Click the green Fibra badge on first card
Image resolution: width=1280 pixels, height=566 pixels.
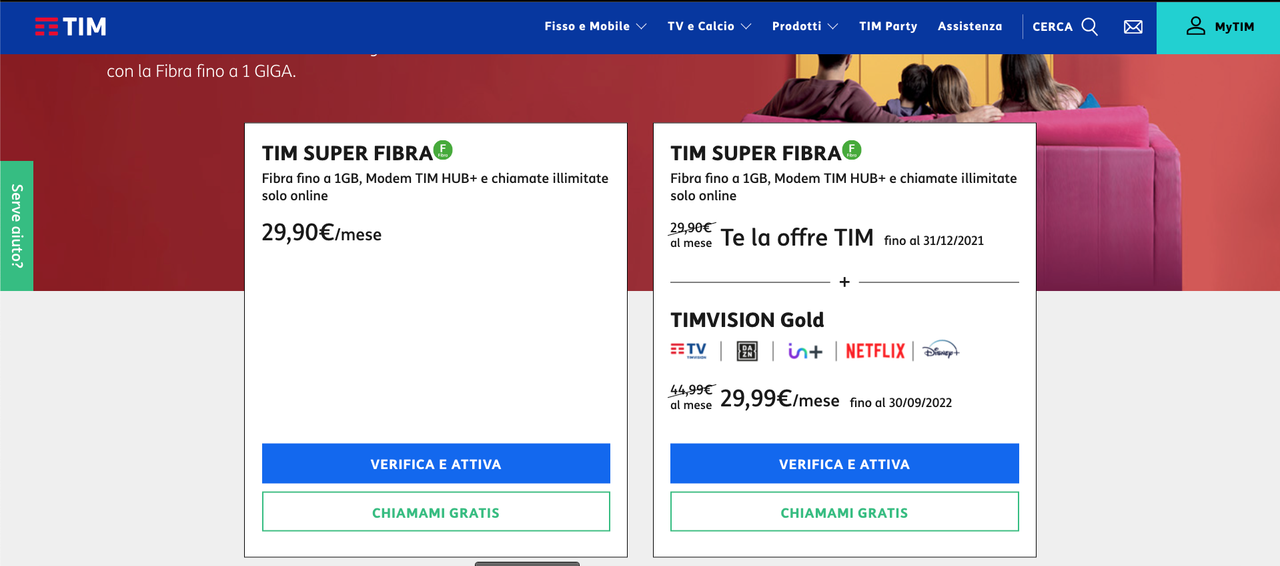(443, 150)
